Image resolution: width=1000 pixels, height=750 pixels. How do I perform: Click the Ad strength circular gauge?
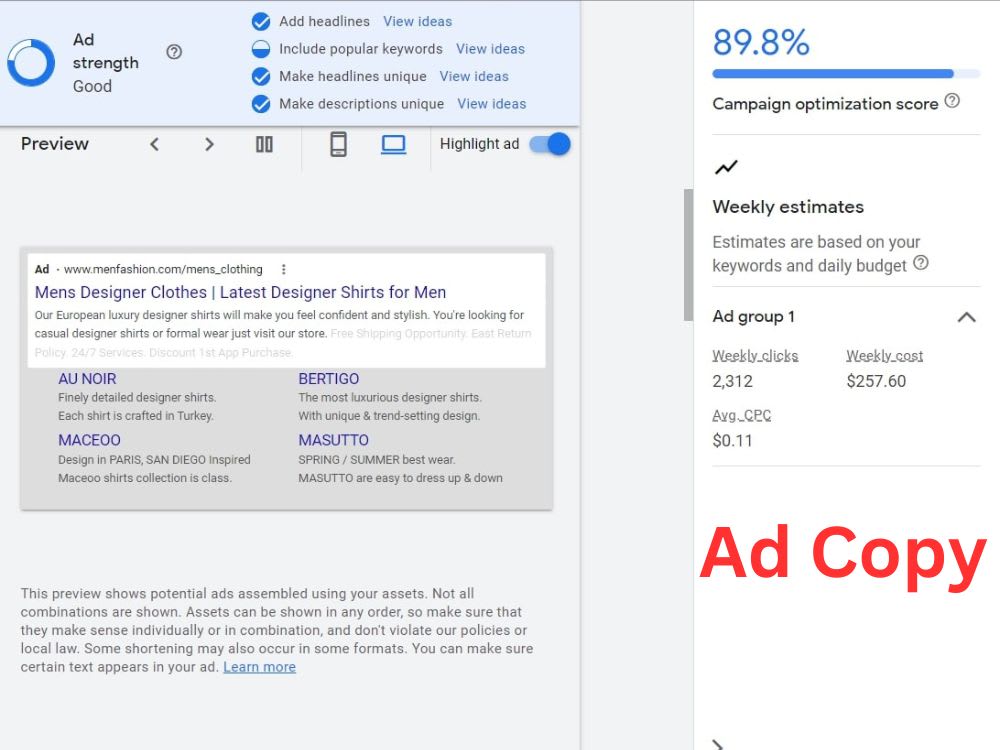[31, 62]
